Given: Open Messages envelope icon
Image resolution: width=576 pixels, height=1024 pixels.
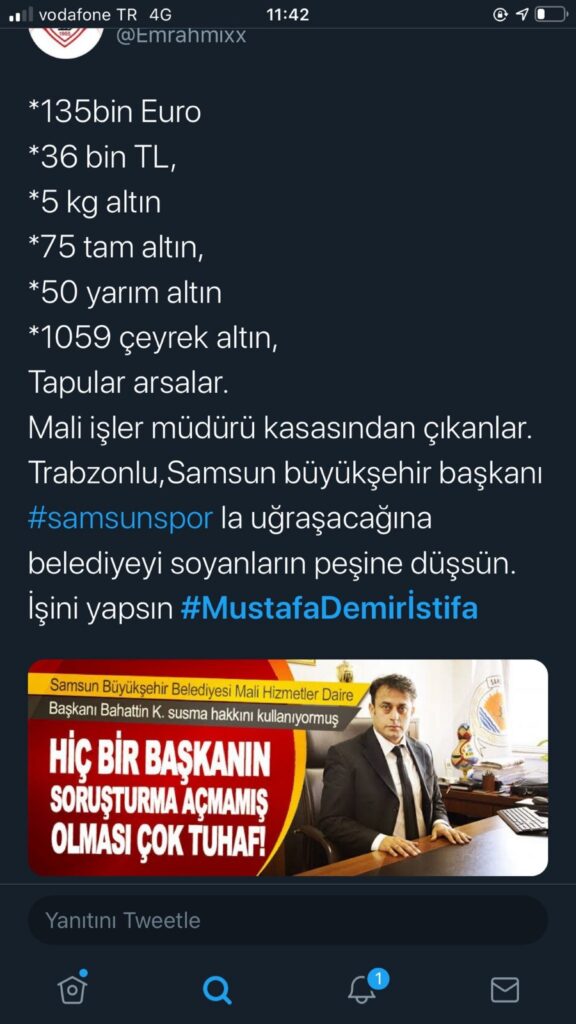Looking at the screenshot, I should 504,990.
